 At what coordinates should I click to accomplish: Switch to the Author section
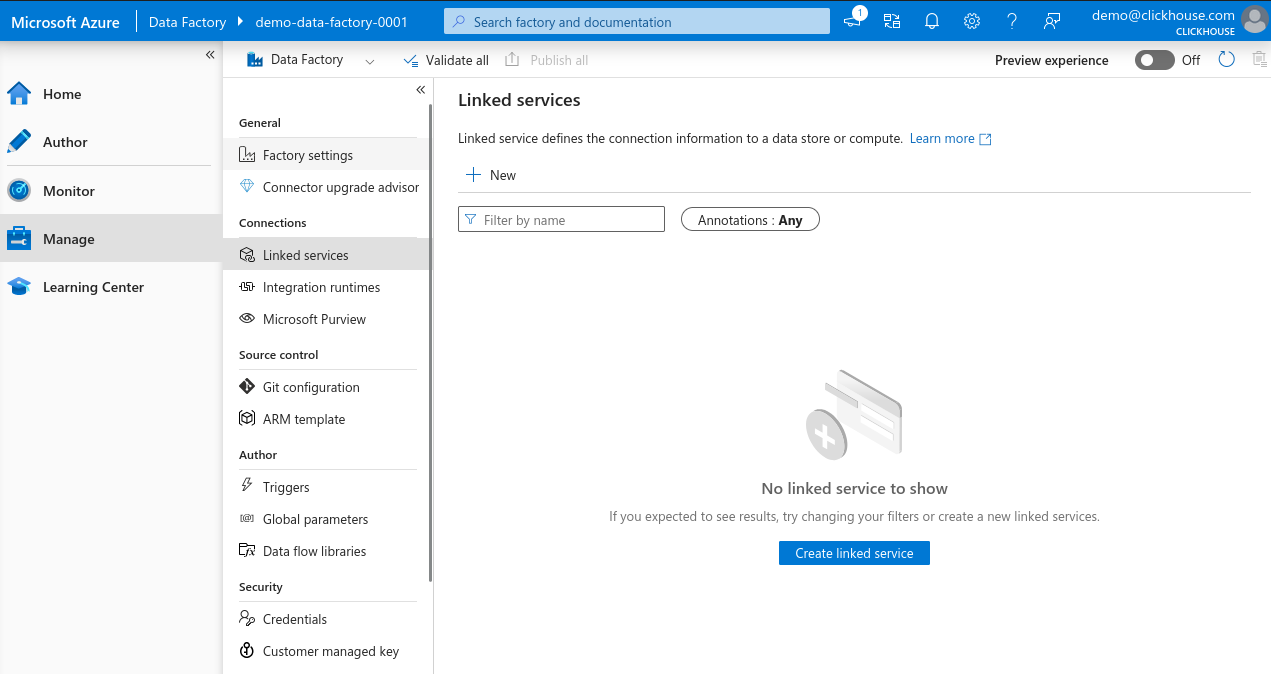click(63, 142)
